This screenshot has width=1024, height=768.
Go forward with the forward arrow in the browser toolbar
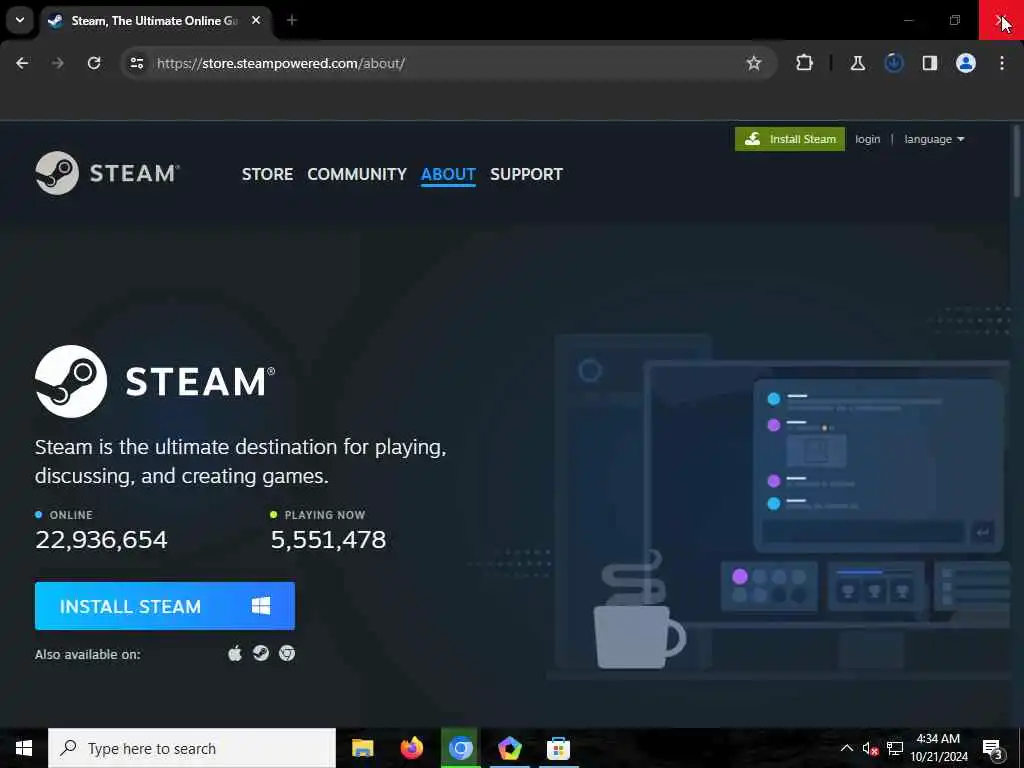[58, 63]
